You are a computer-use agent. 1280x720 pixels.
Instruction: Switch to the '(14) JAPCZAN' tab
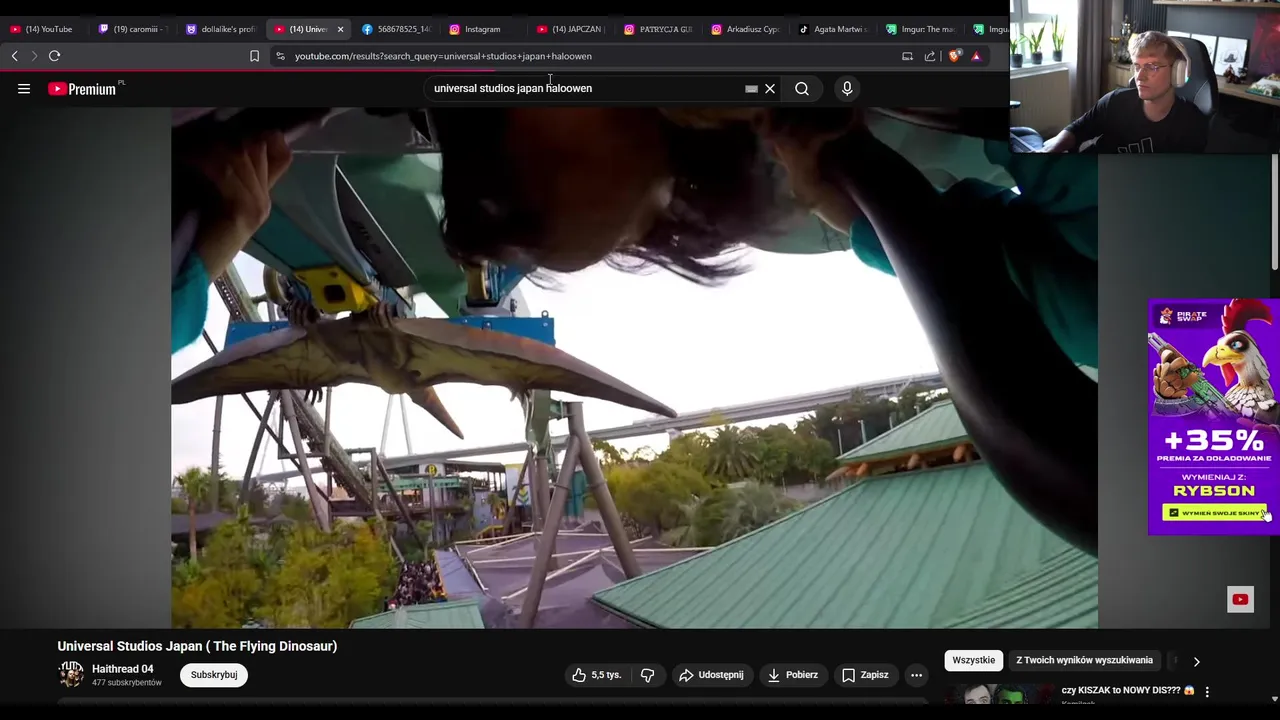click(572, 29)
